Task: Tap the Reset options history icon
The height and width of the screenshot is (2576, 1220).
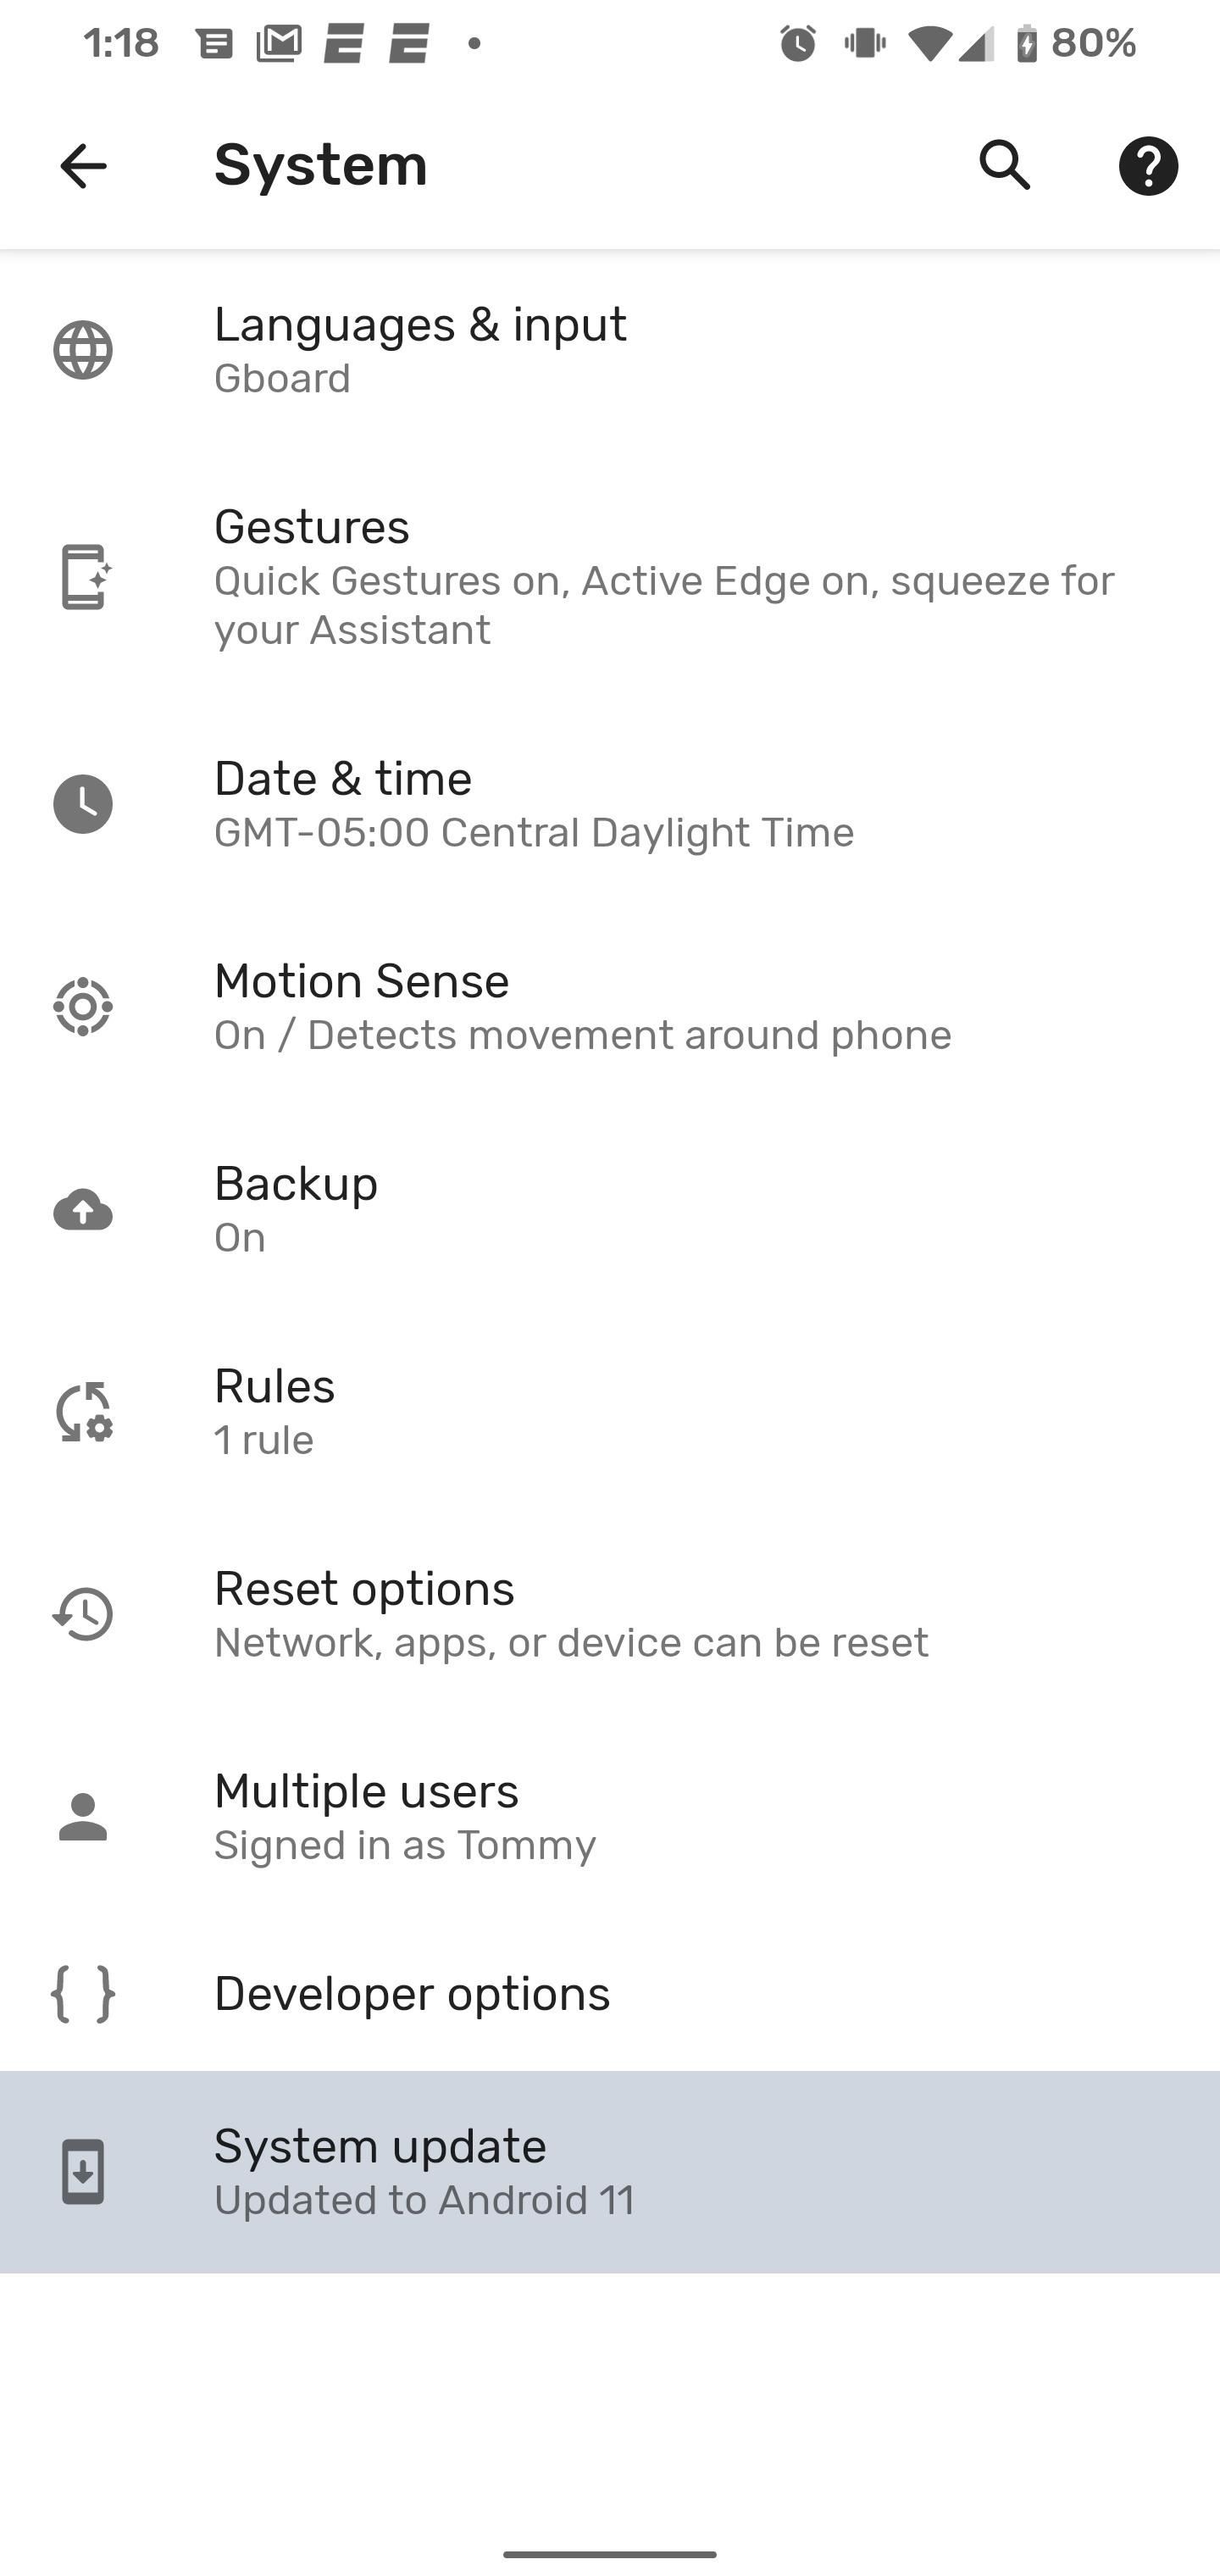Action: point(83,1614)
